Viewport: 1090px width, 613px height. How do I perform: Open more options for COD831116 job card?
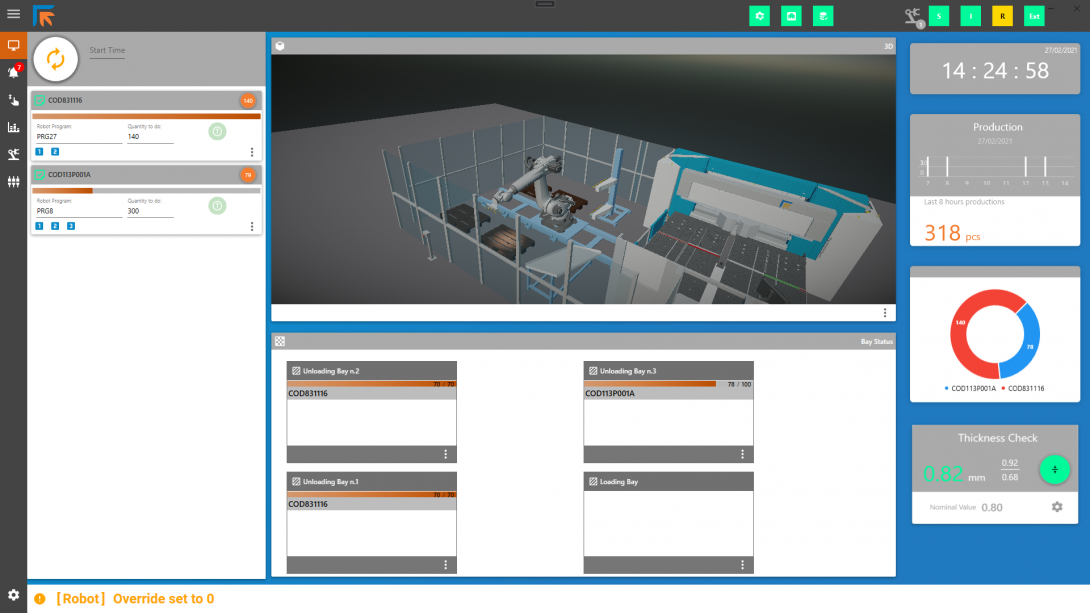click(x=251, y=152)
